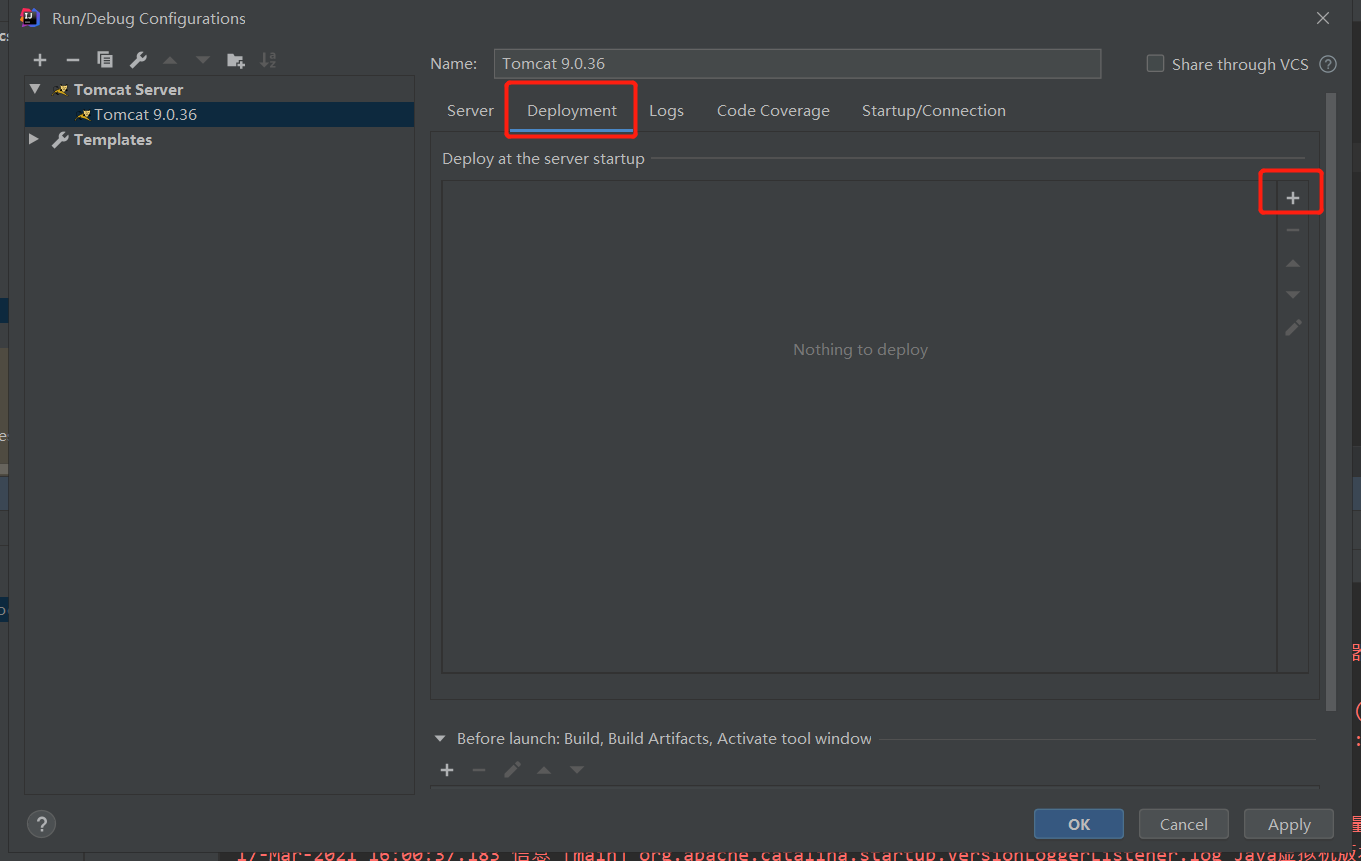Add a new Before launch task
The height and width of the screenshot is (861, 1361).
click(446, 769)
